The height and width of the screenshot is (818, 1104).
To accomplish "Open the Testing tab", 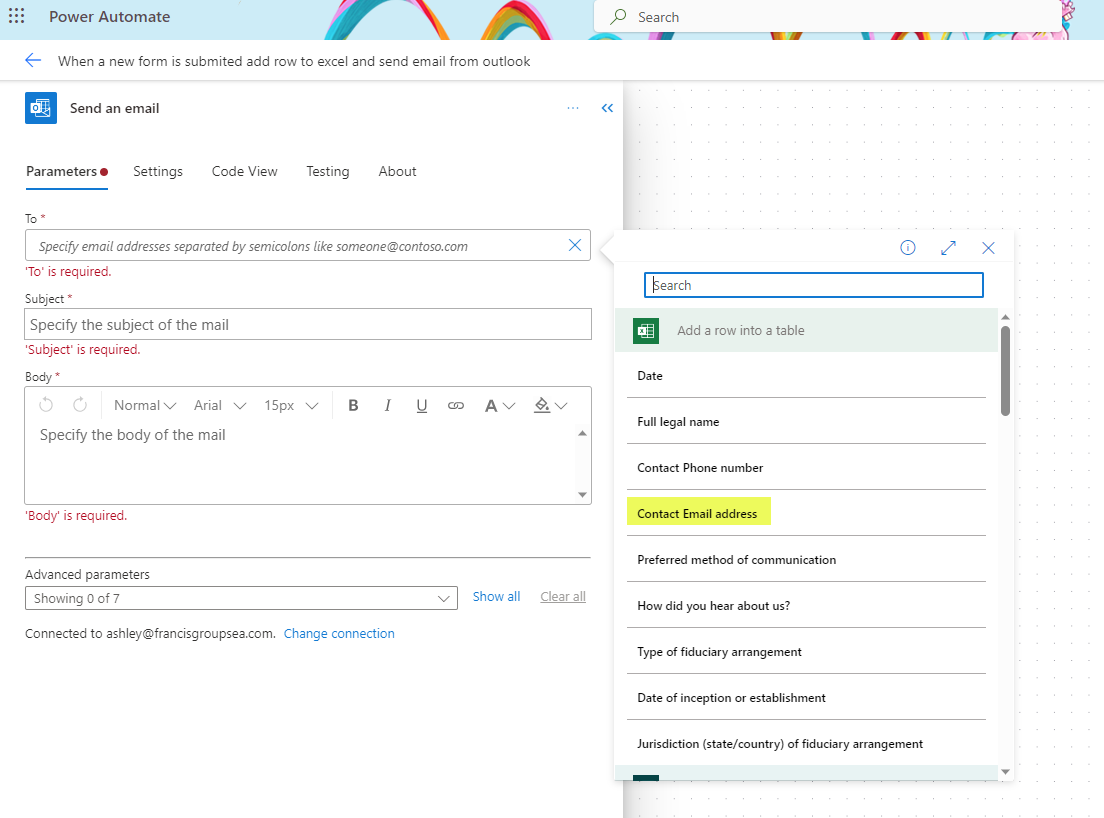I will [x=327, y=171].
